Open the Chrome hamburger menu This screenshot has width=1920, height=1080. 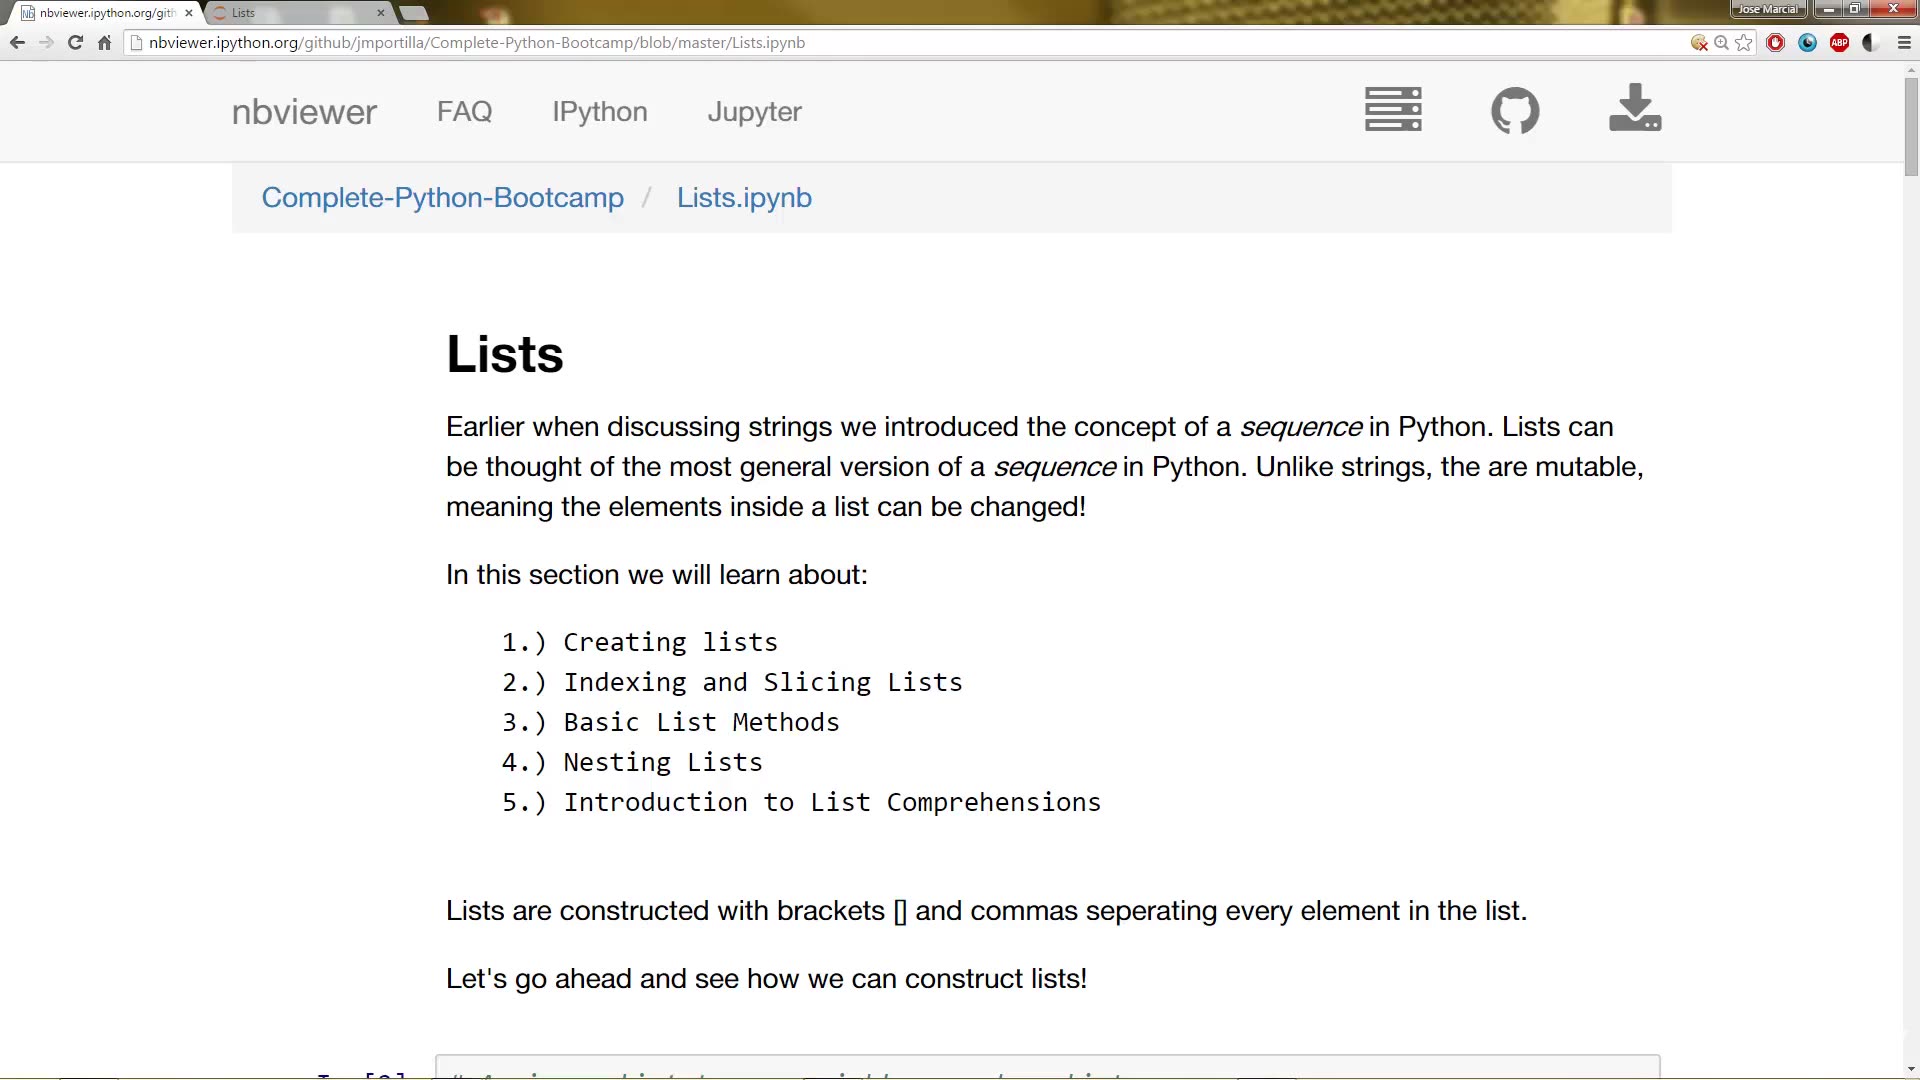(1904, 43)
